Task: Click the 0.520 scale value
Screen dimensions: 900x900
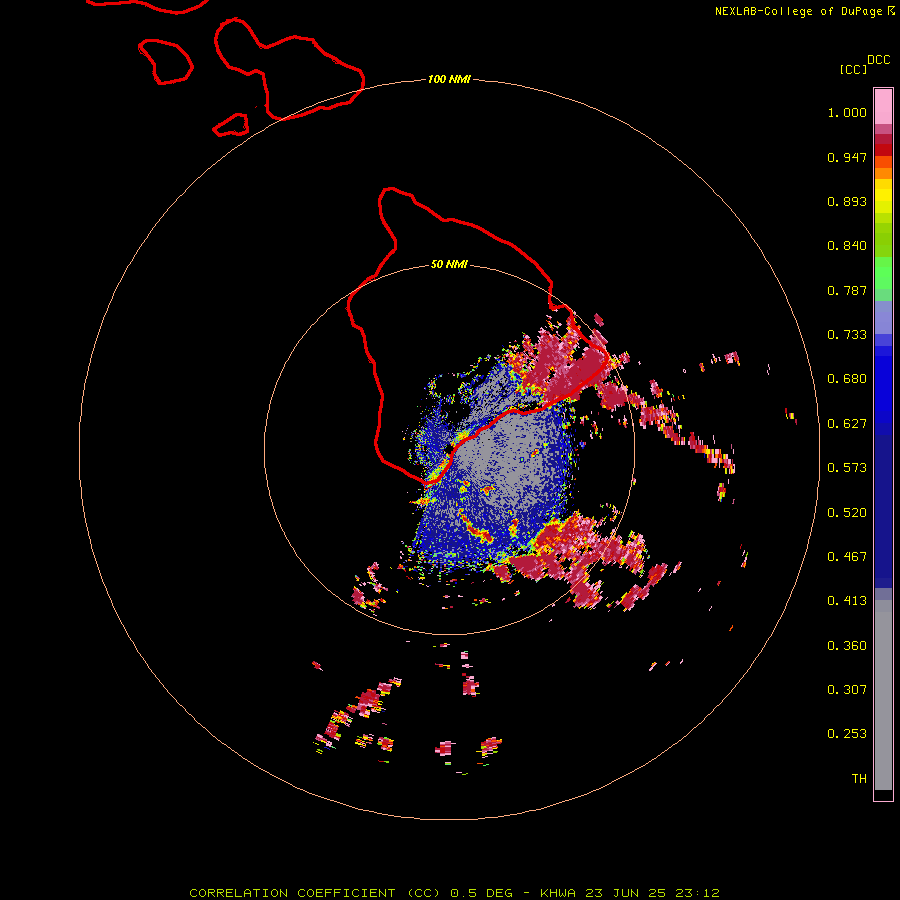Action: (x=847, y=513)
